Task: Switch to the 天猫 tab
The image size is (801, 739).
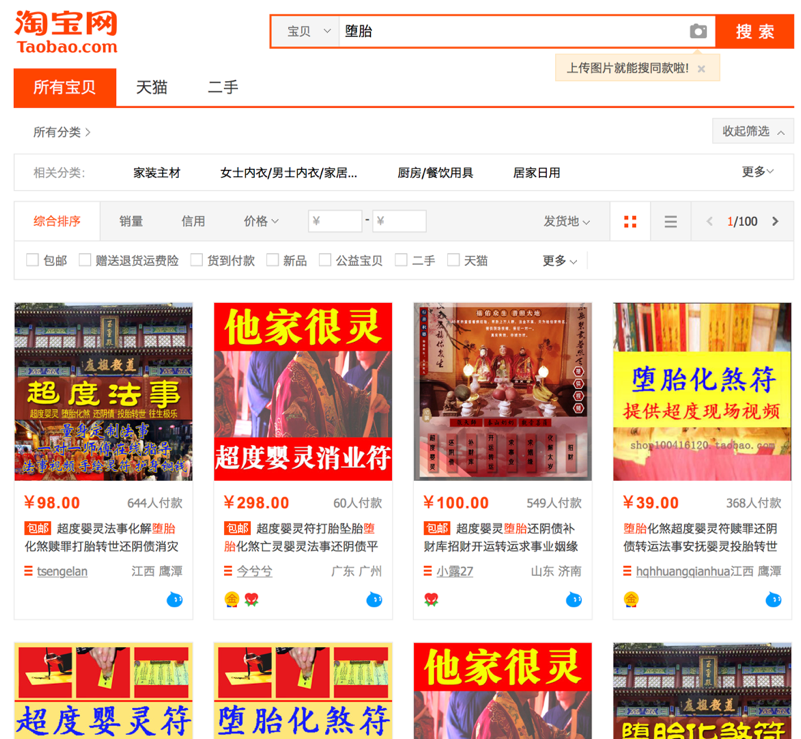Action: tap(152, 87)
